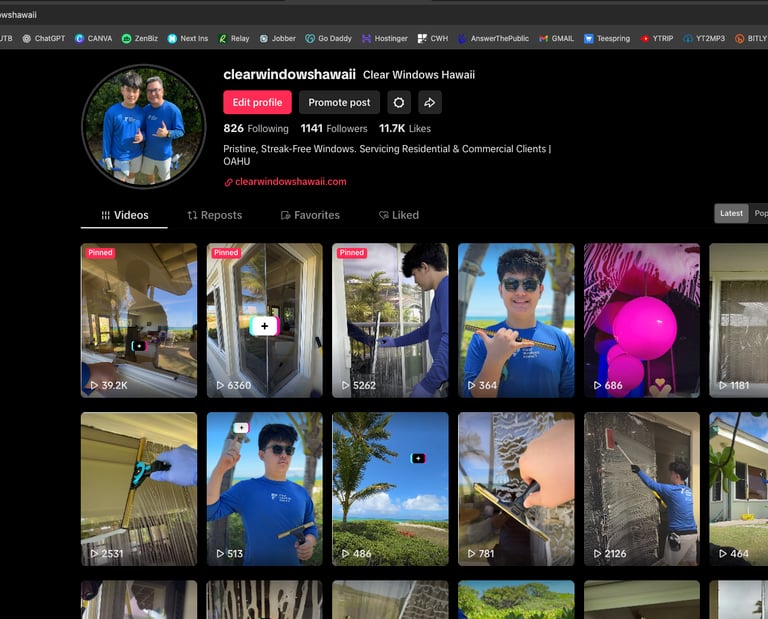Open video with 513 views
Screen dimensions: 768x619
(x=264, y=489)
